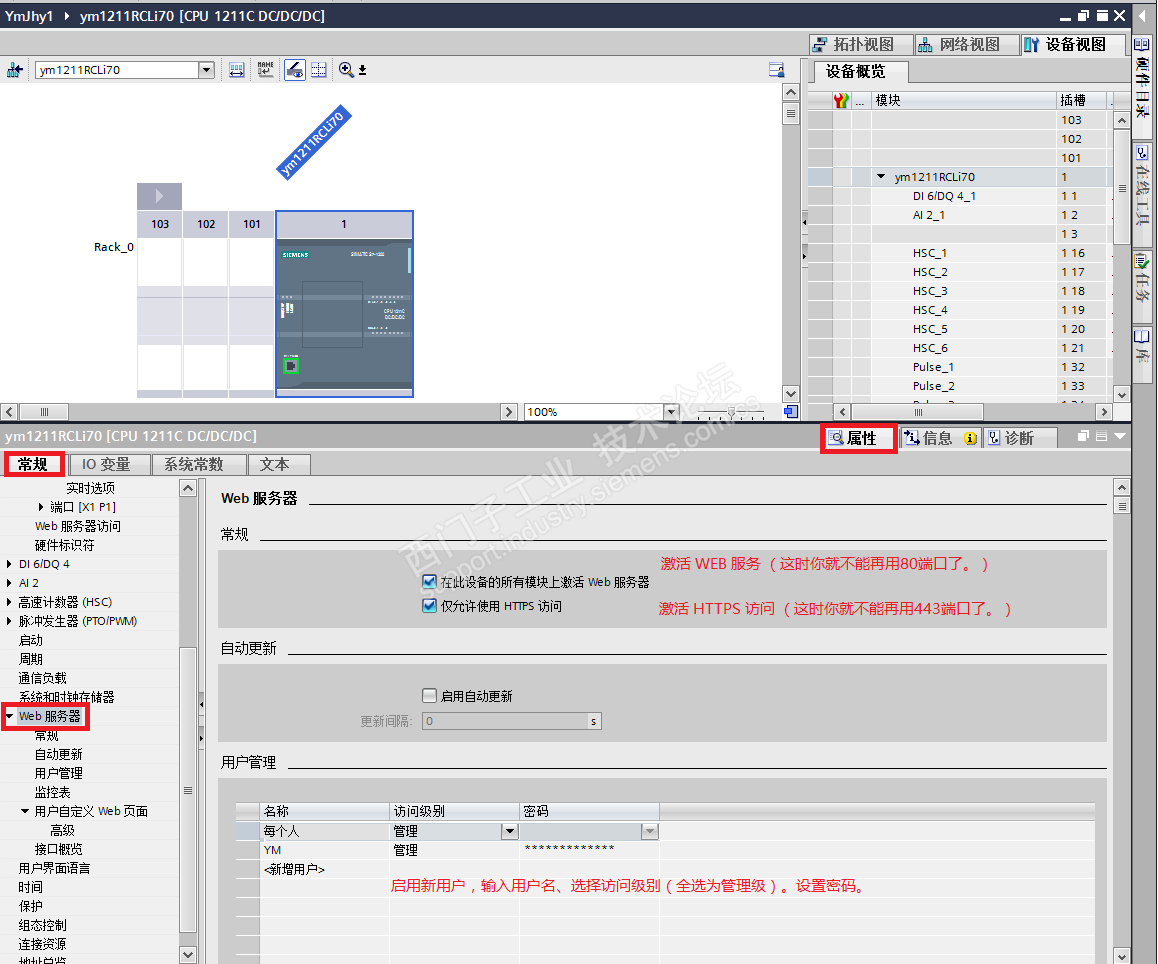1158x964 pixels.
Task: Collapse the Web 服务器 tree node
Action: click(9, 716)
